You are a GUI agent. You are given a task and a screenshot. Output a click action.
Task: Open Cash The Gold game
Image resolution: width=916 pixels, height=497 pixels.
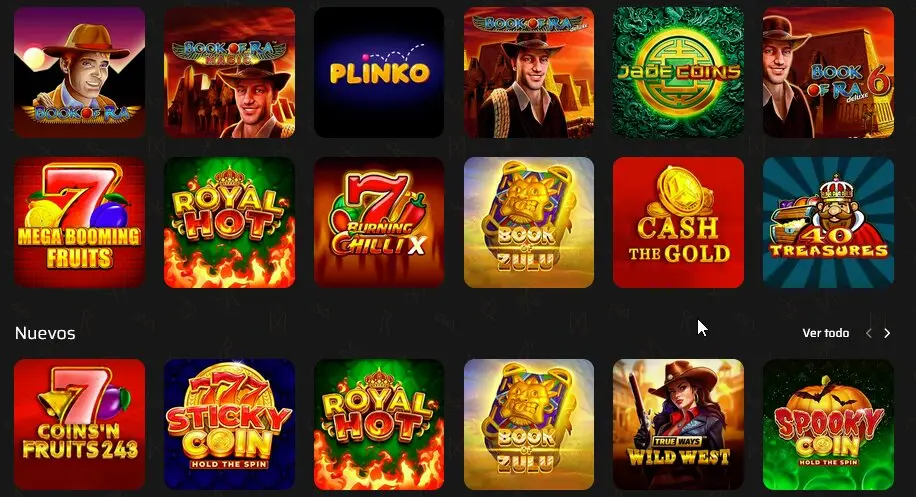(x=678, y=223)
